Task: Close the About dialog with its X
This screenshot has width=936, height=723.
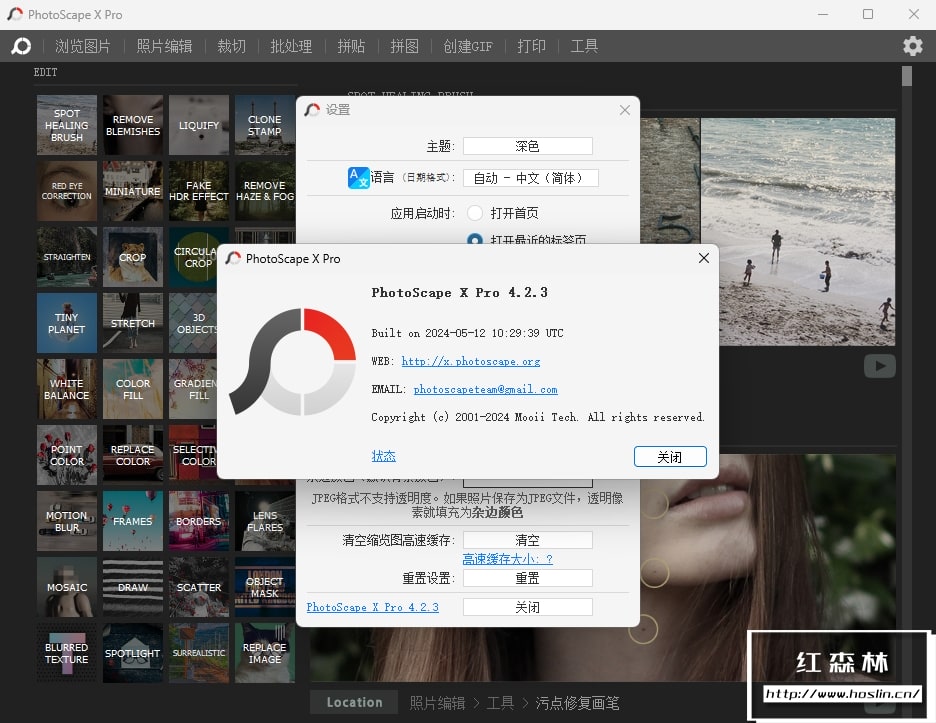Action: coord(704,258)
